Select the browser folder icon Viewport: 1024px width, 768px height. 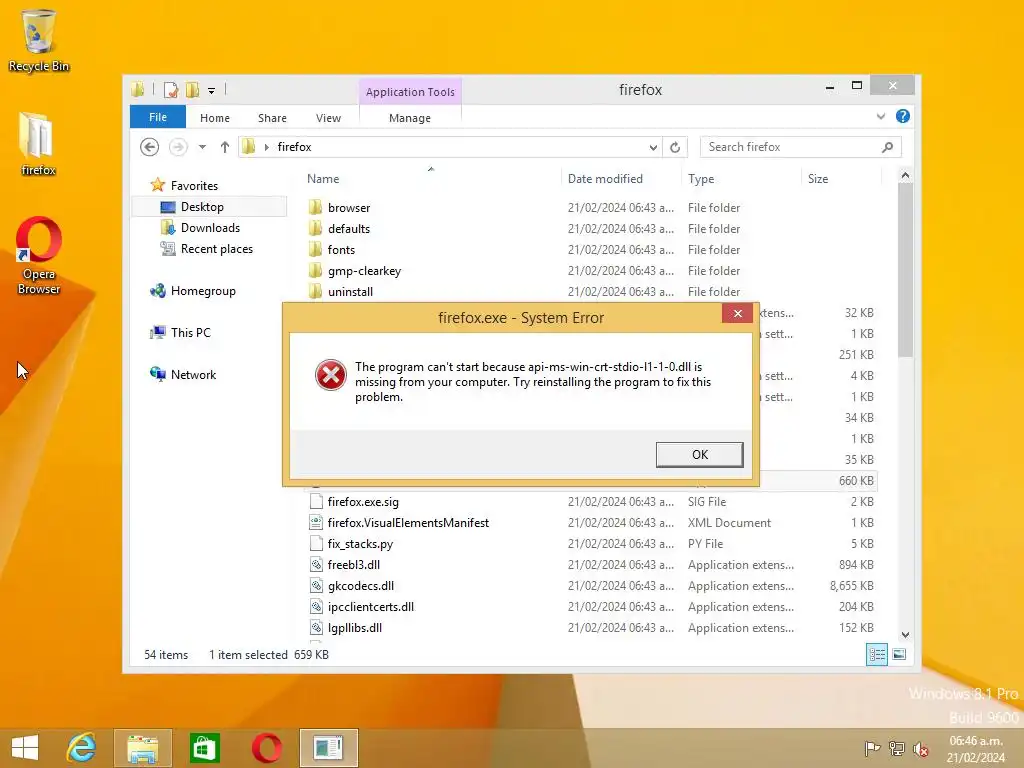(x=315, y=207)
